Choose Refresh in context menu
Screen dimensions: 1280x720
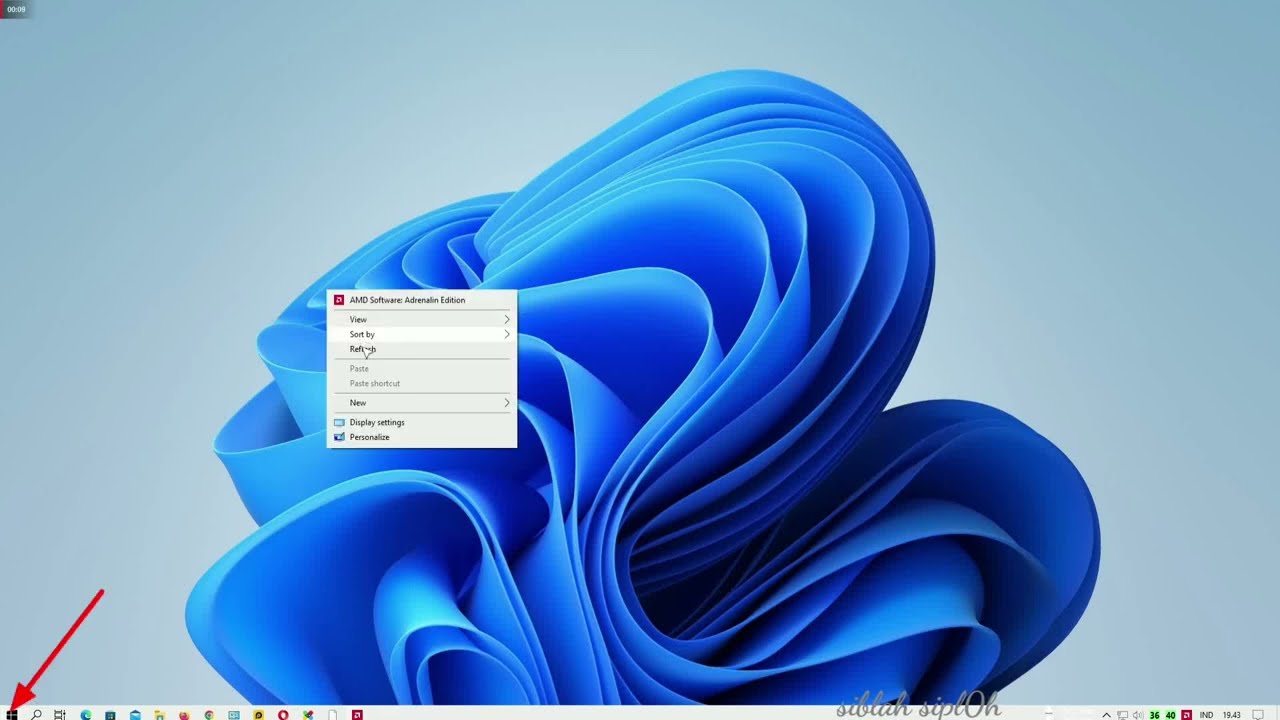(422, 349)
